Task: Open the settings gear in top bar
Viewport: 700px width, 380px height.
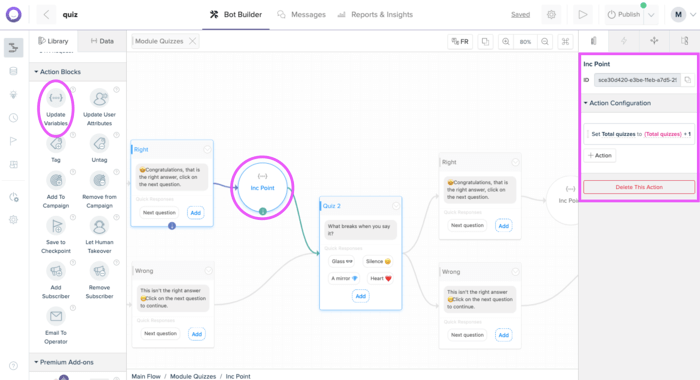Action: [551, 15]
